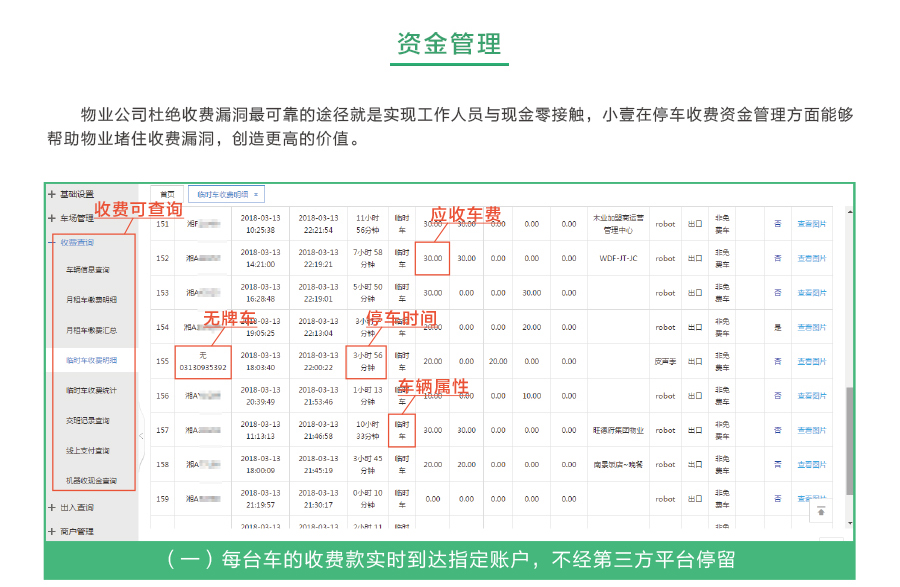Open 线上支付查询 in the sidebar
This screenshot has width=900, height=587.
pos(88,450)
